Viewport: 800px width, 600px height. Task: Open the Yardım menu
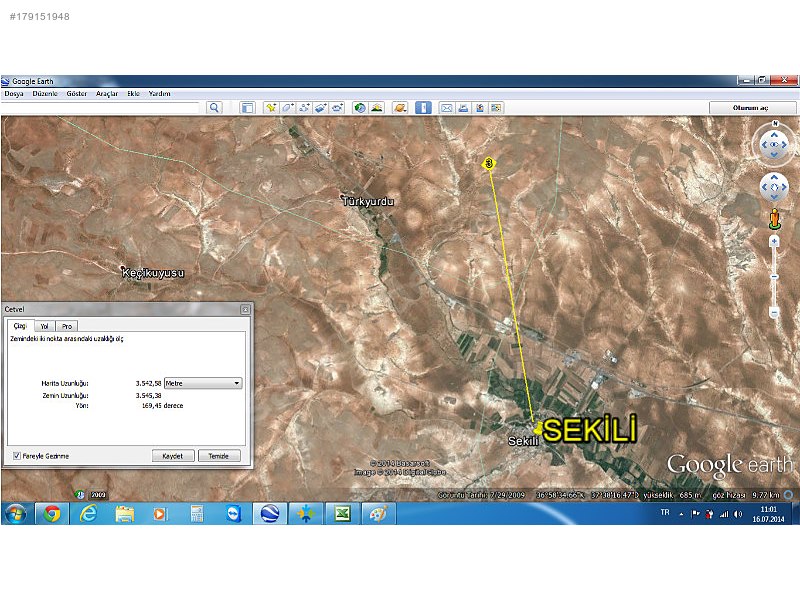(x=159, y=94)
